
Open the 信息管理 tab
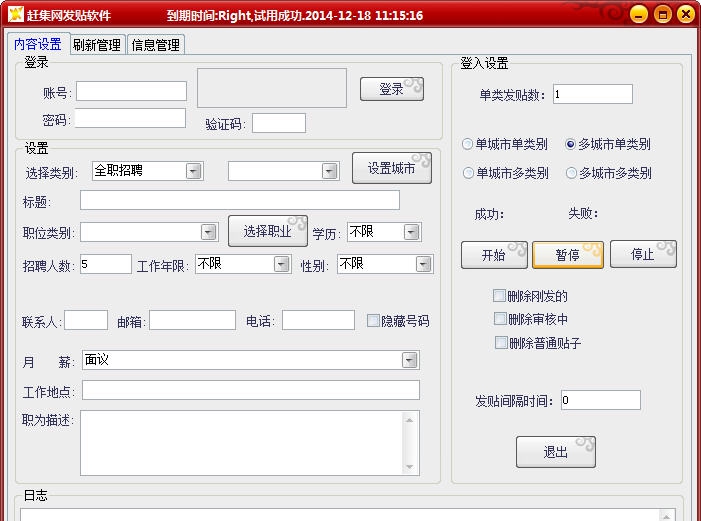tap(156, 45)
